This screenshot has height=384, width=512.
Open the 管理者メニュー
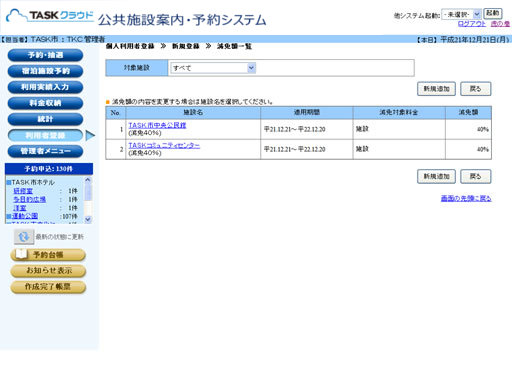(x=45, y=151)
